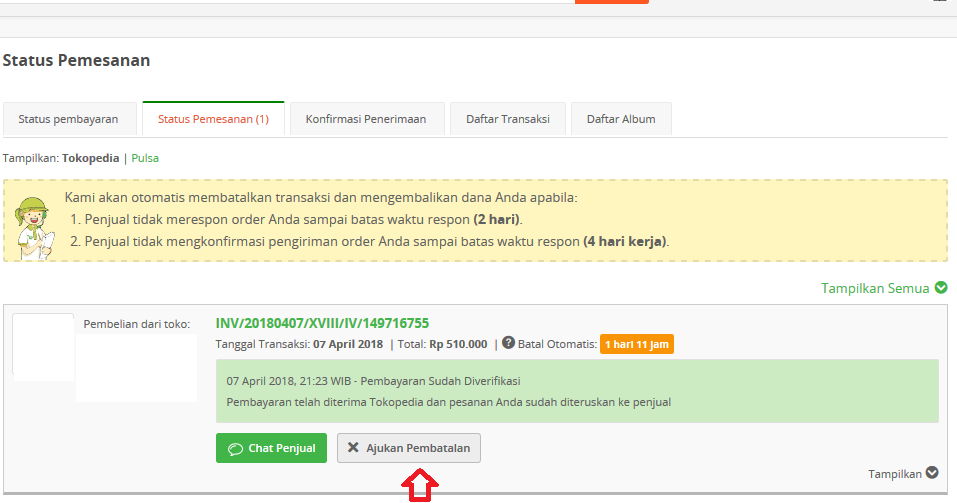This screenshot has height=503, width=957.
Task: Click the 'Pembayaran Sudah Diverifikasi' status line
Action: point(374,381)
